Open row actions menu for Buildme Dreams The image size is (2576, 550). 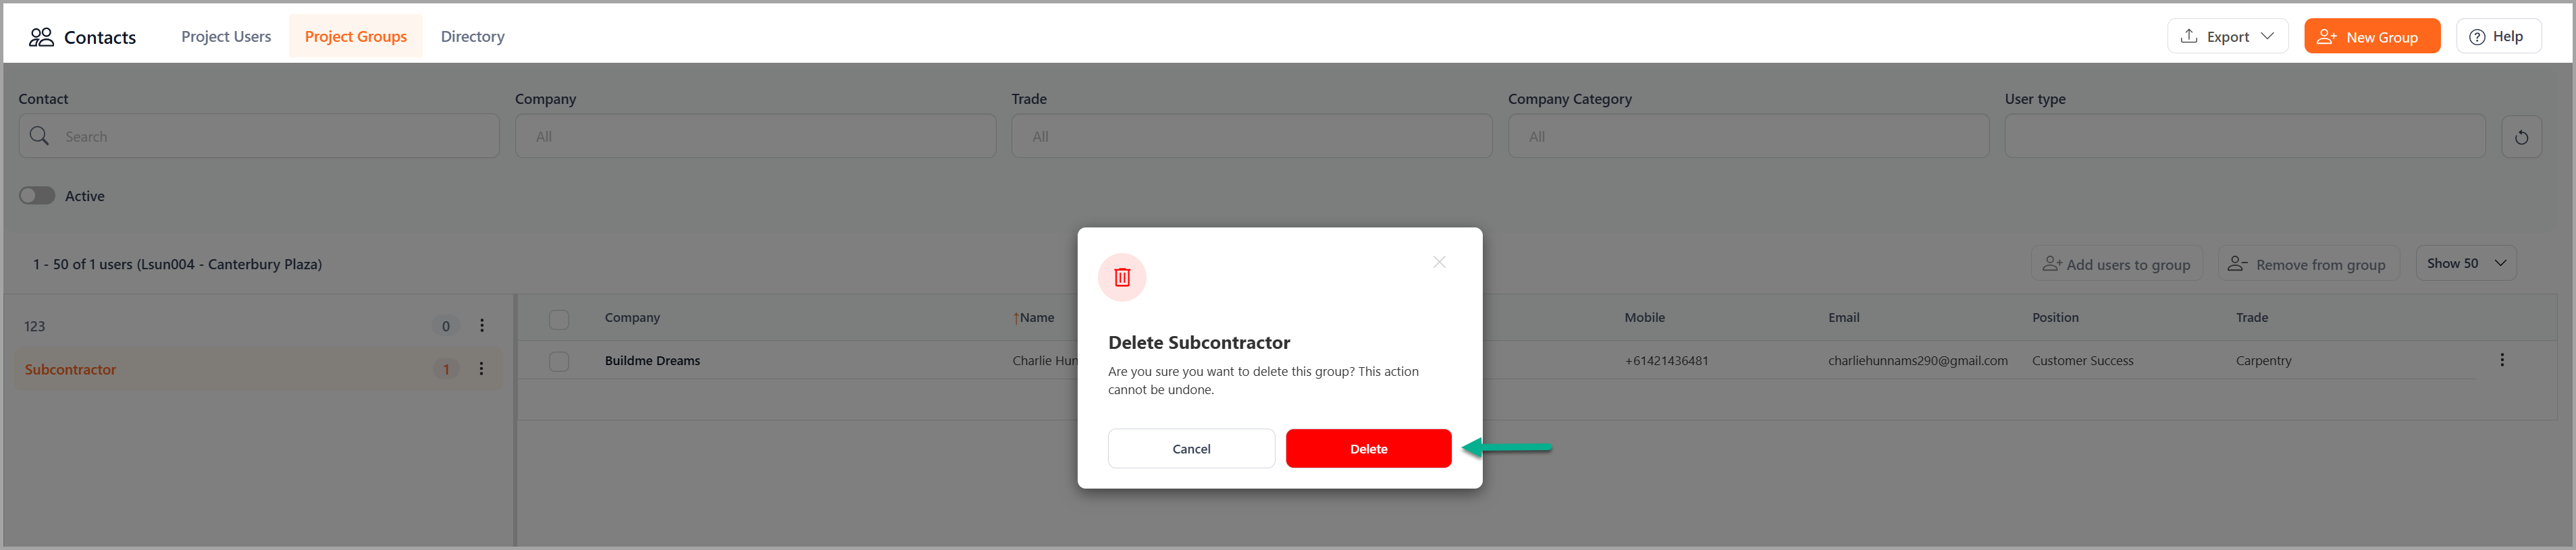click(2501, 360)
